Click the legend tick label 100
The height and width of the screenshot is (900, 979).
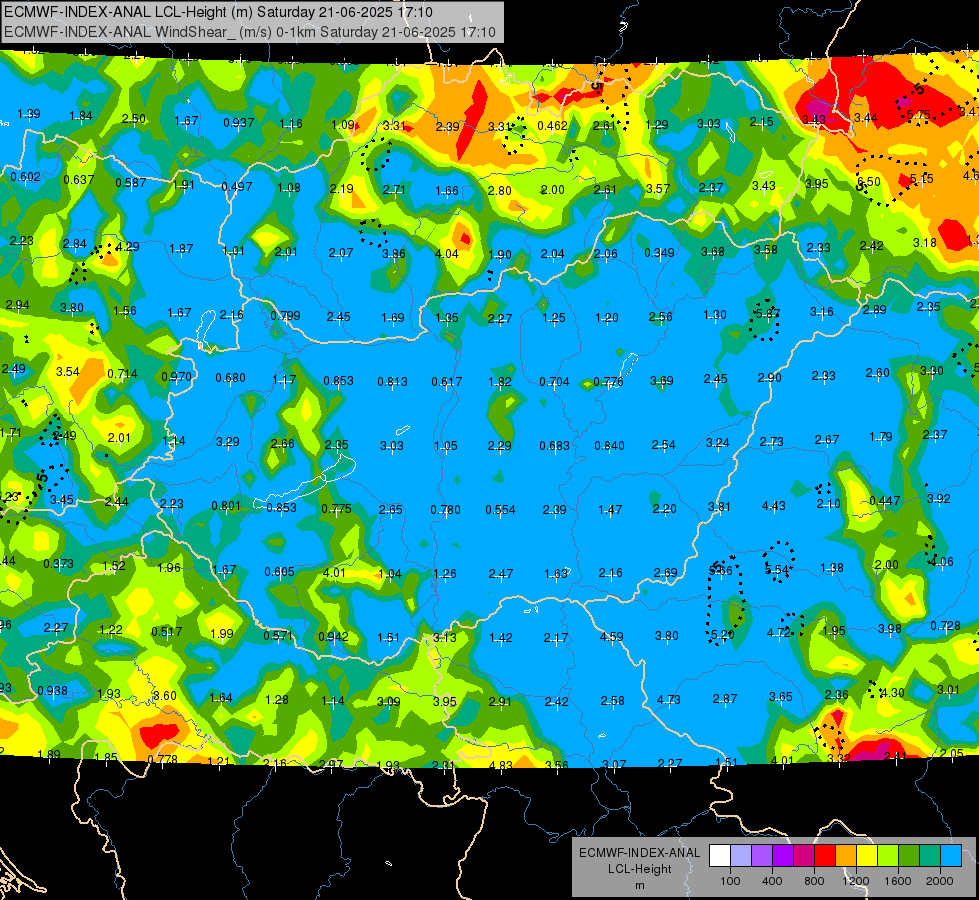click(731, 881)
